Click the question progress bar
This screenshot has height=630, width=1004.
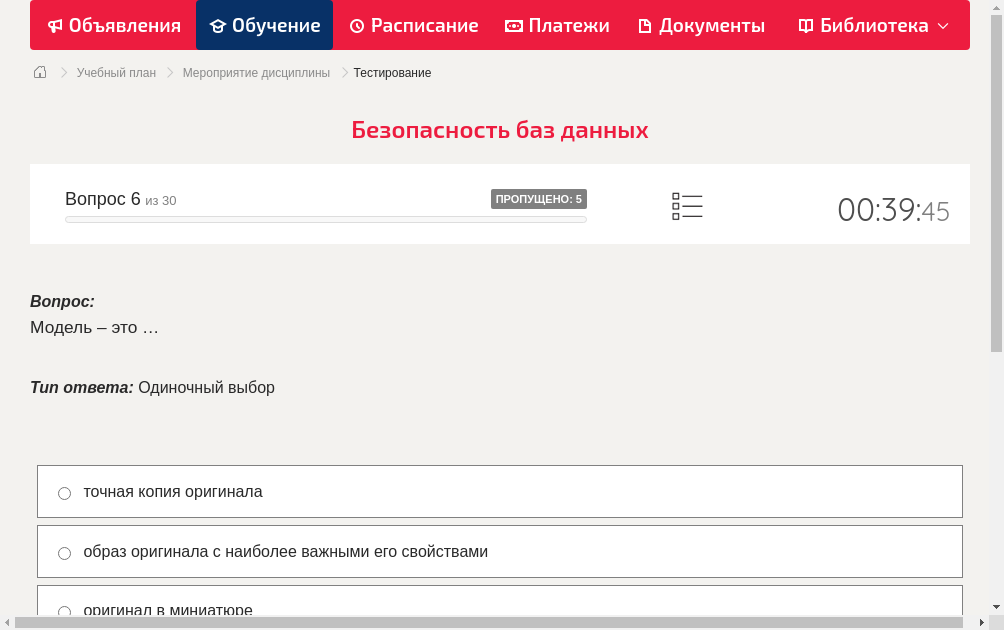[x=325, y=219]
